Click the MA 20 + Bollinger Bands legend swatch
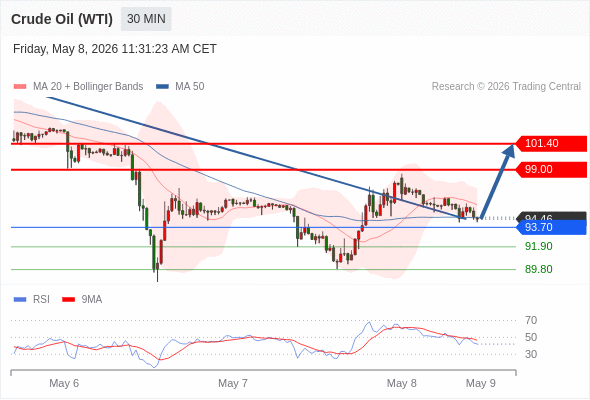The height and width of the screenshot is (400, 590). coord(20,87)
